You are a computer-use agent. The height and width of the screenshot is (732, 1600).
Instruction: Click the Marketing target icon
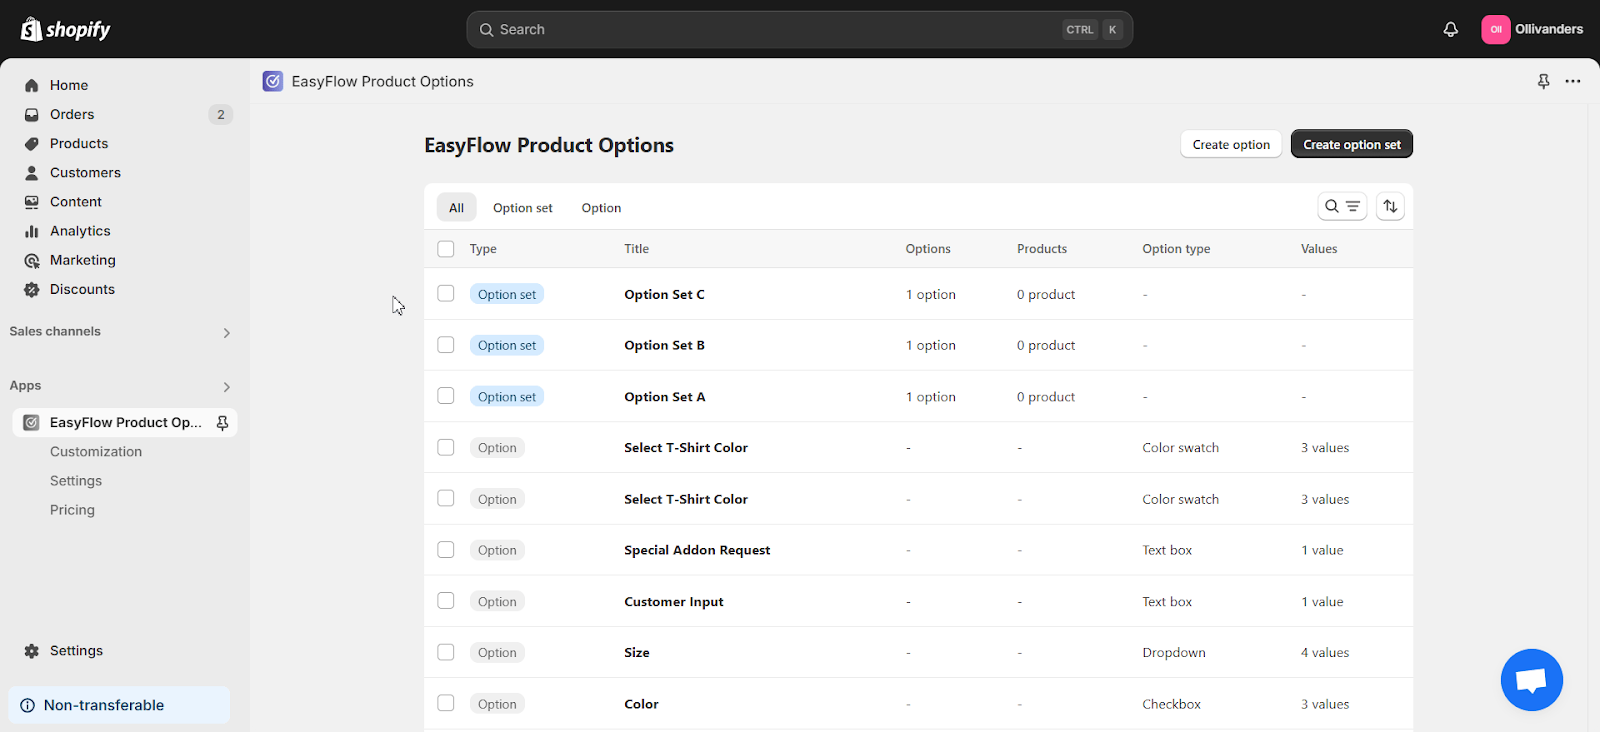[32, 260]
